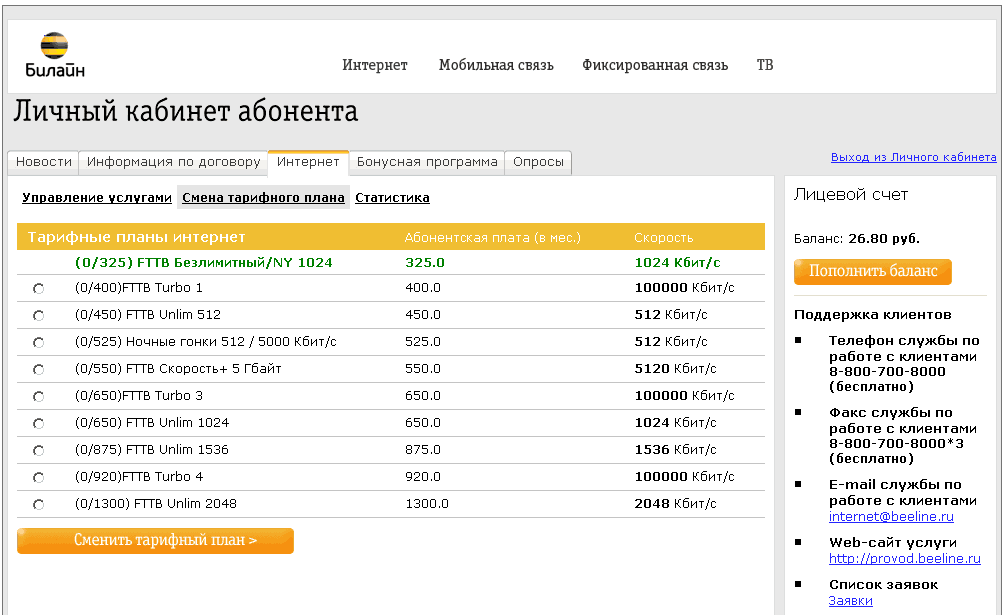
Task: Click the Пополнить баланс button
Action: click(x=873, y=272)
